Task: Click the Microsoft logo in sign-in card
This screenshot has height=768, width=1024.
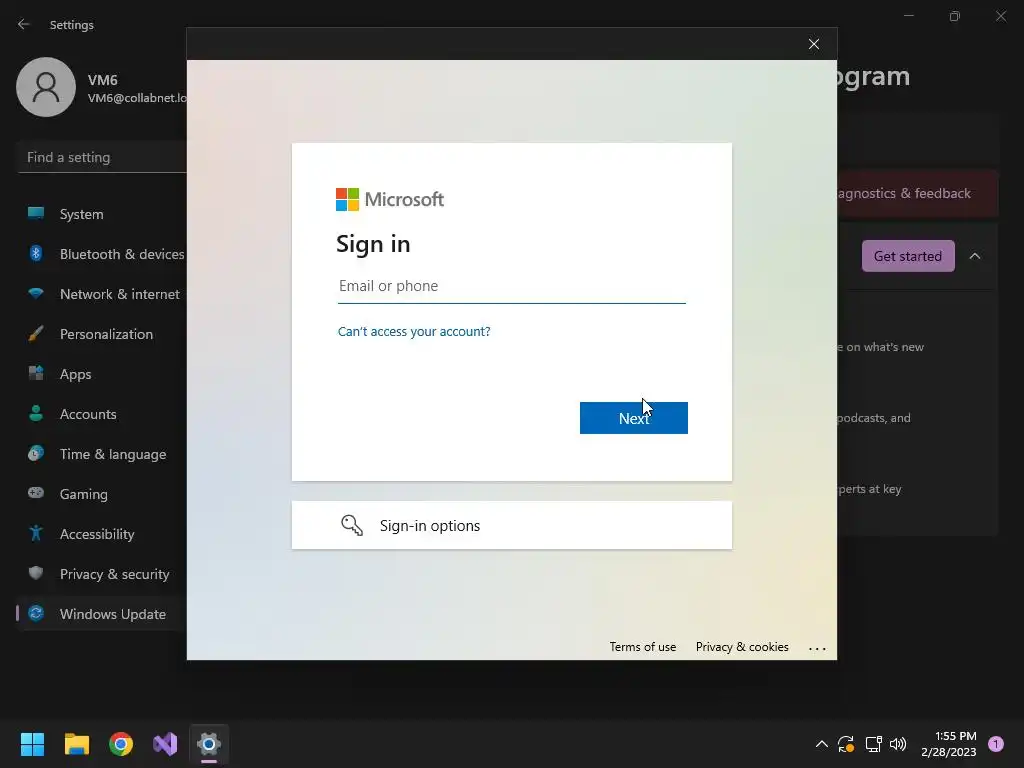Action: [390, 199]
